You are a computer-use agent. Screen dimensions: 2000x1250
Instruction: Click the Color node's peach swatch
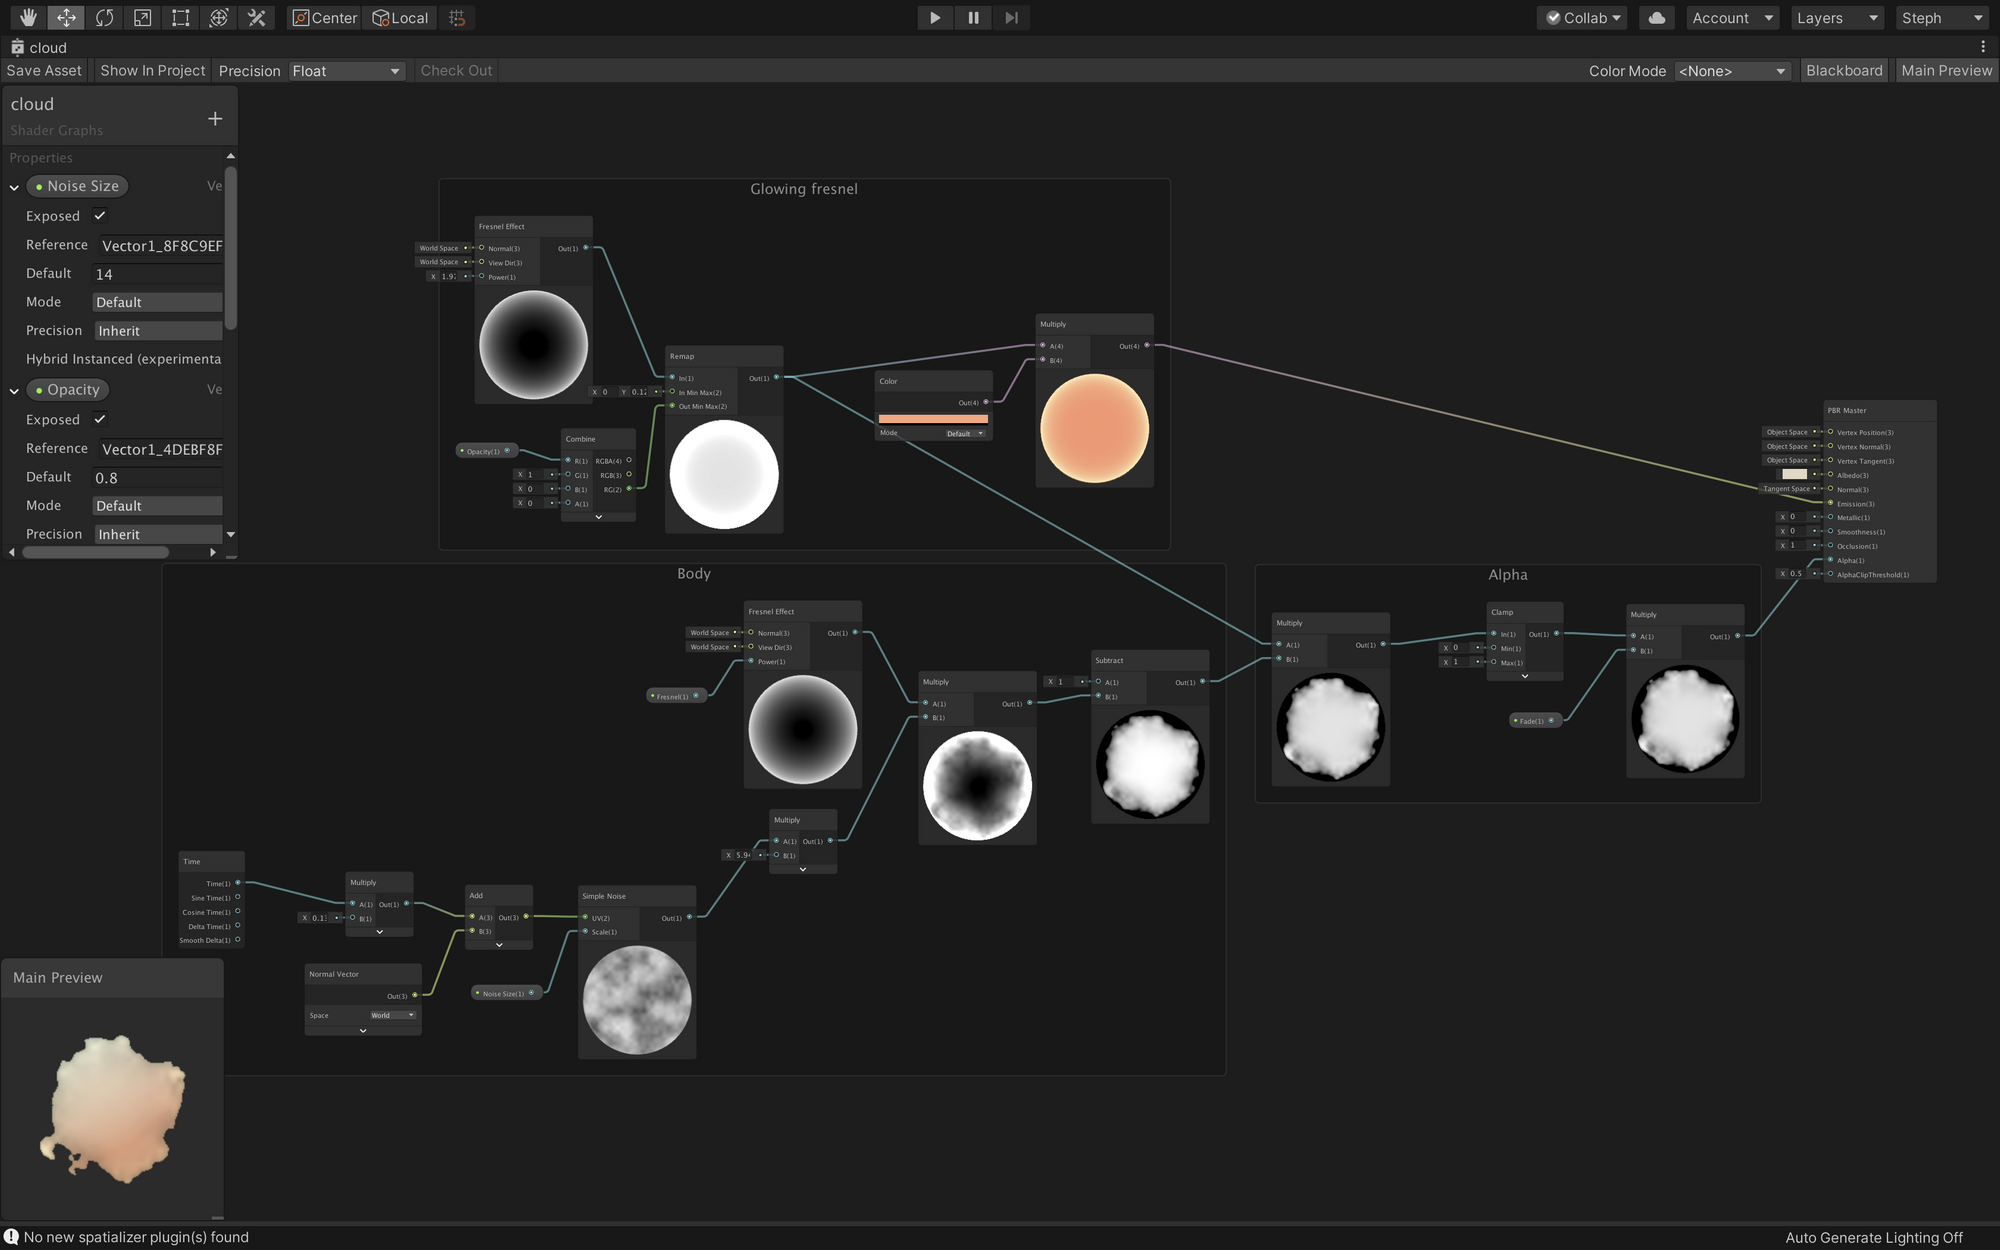[932, 419]
